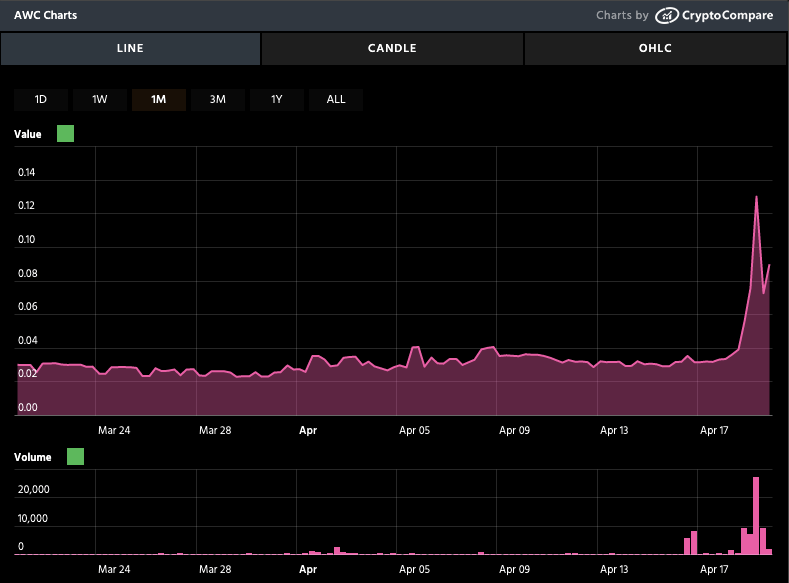789x583 pixels.
Task: Click the Value legend label
Action: pyautogui.click(x=28, y=133)
